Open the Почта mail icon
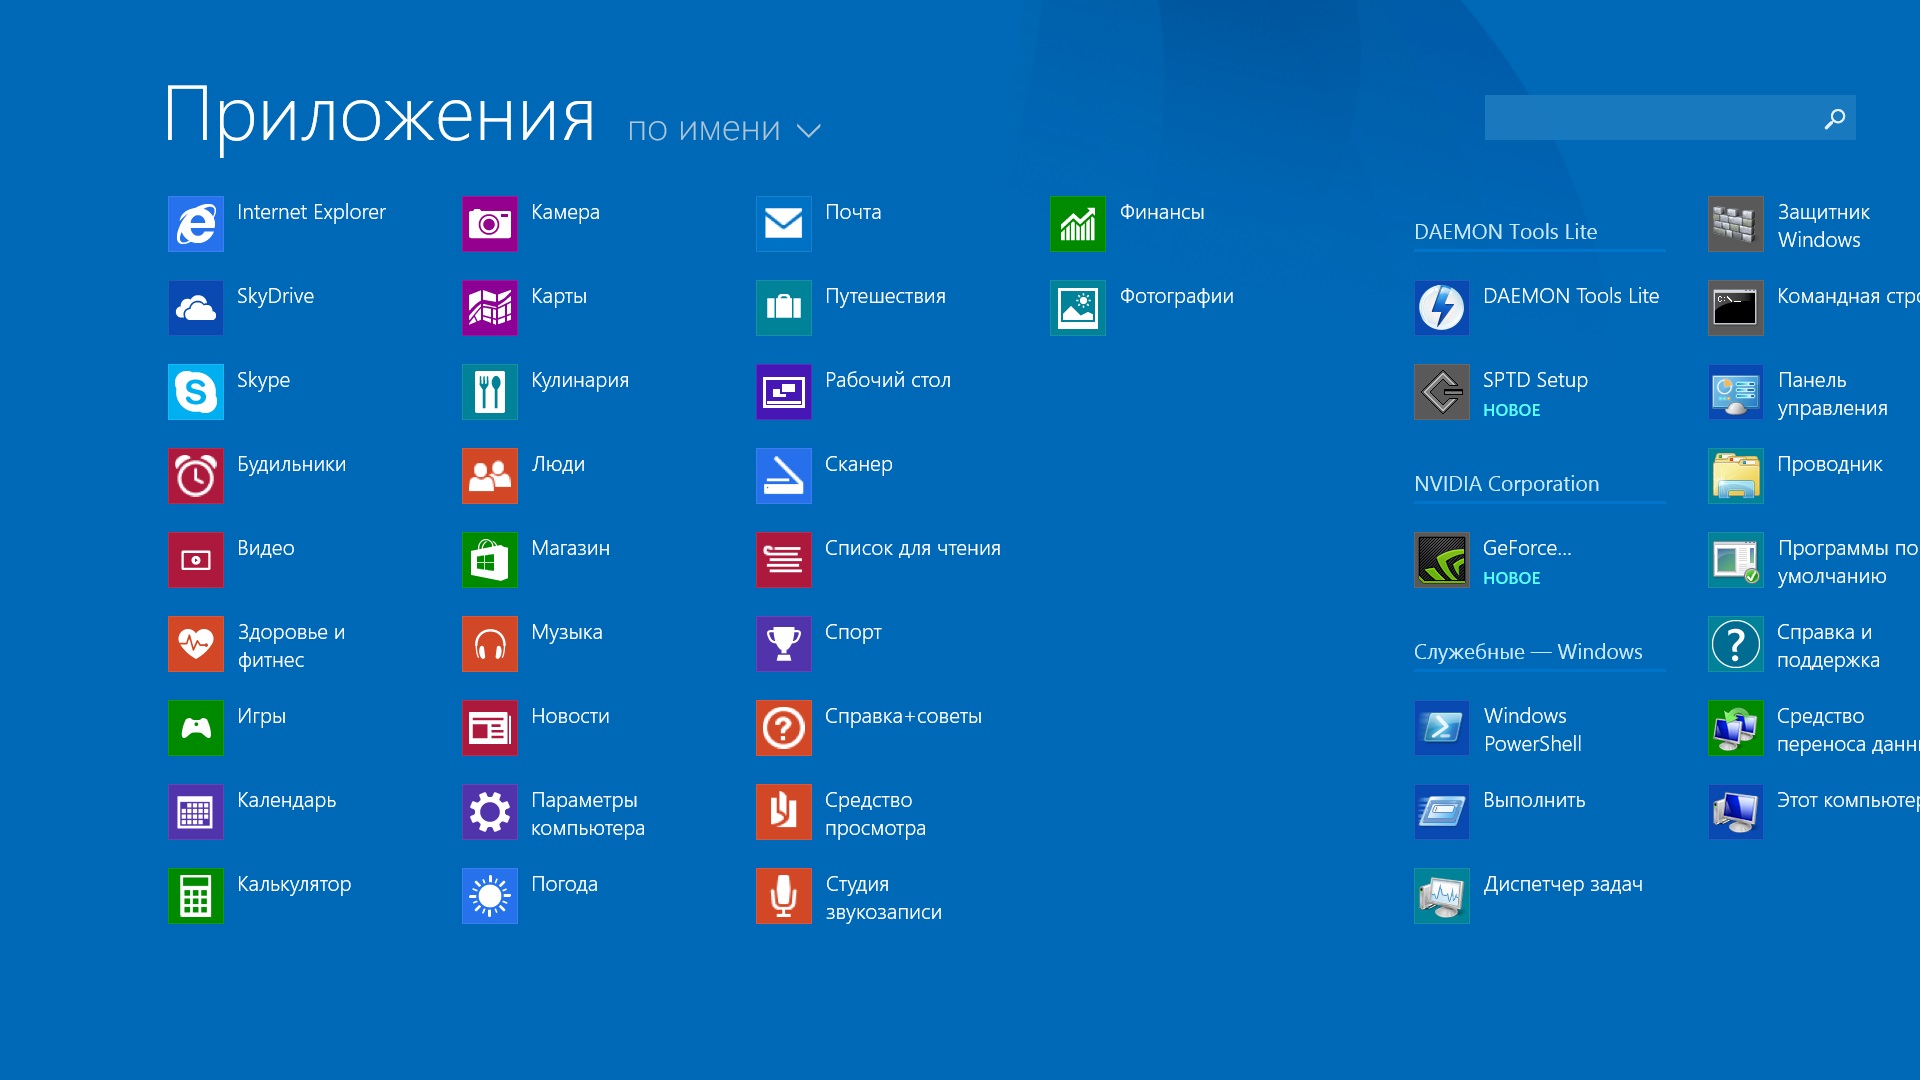Viewport: 1920px width, 1080px height. tap(784, 224)
